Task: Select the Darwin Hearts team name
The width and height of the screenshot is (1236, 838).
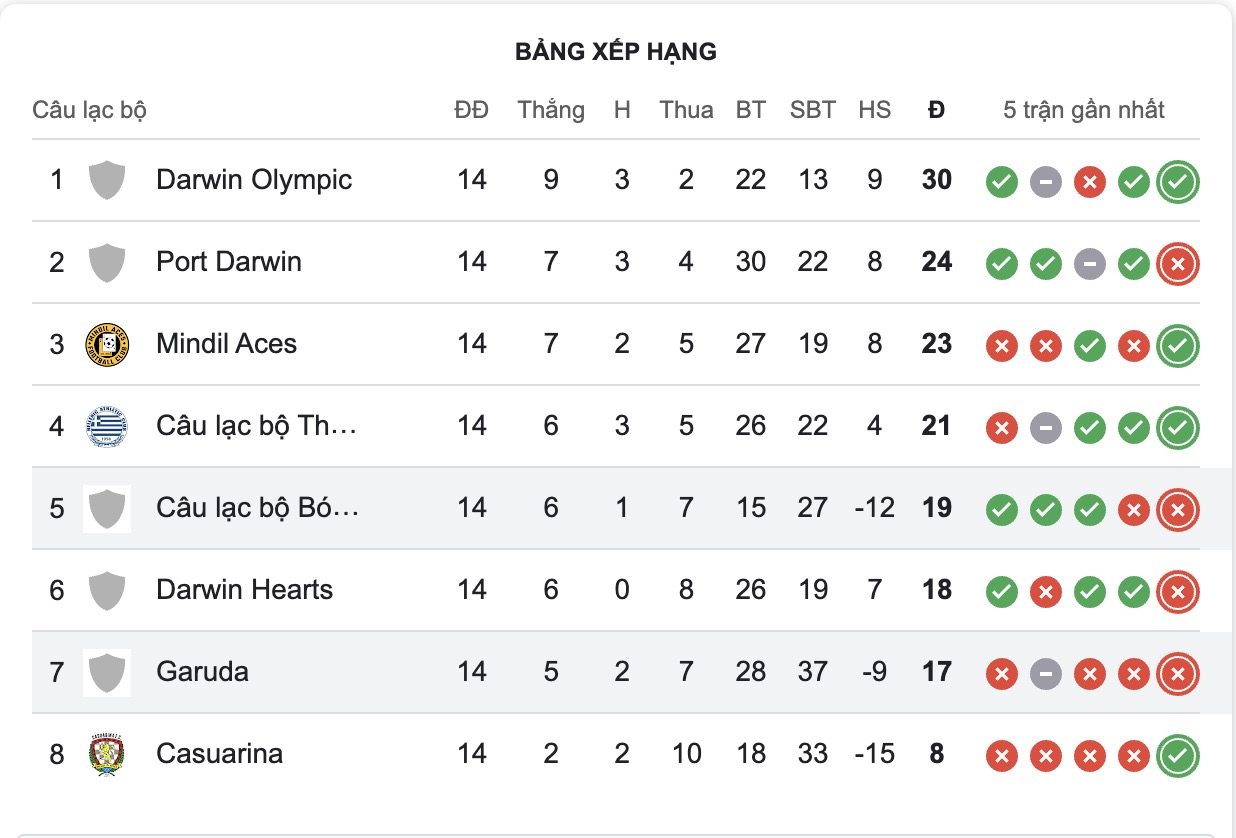Action: (244, 590)
